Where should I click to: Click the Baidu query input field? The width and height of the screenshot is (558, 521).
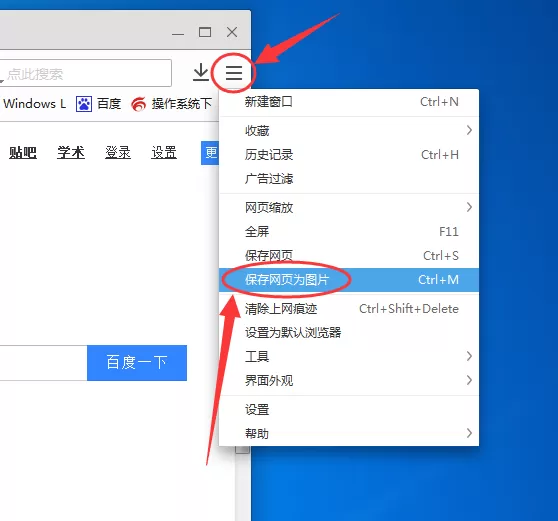coord(43,363)
